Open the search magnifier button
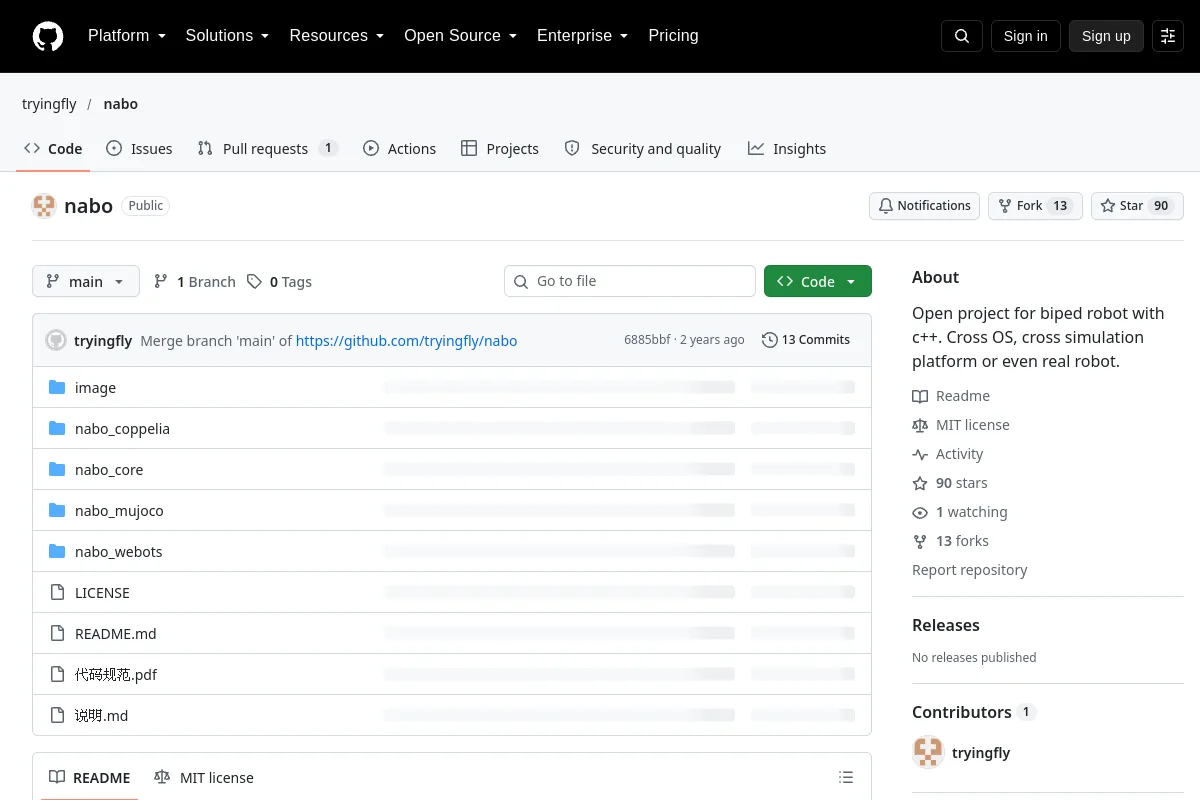 962,36
